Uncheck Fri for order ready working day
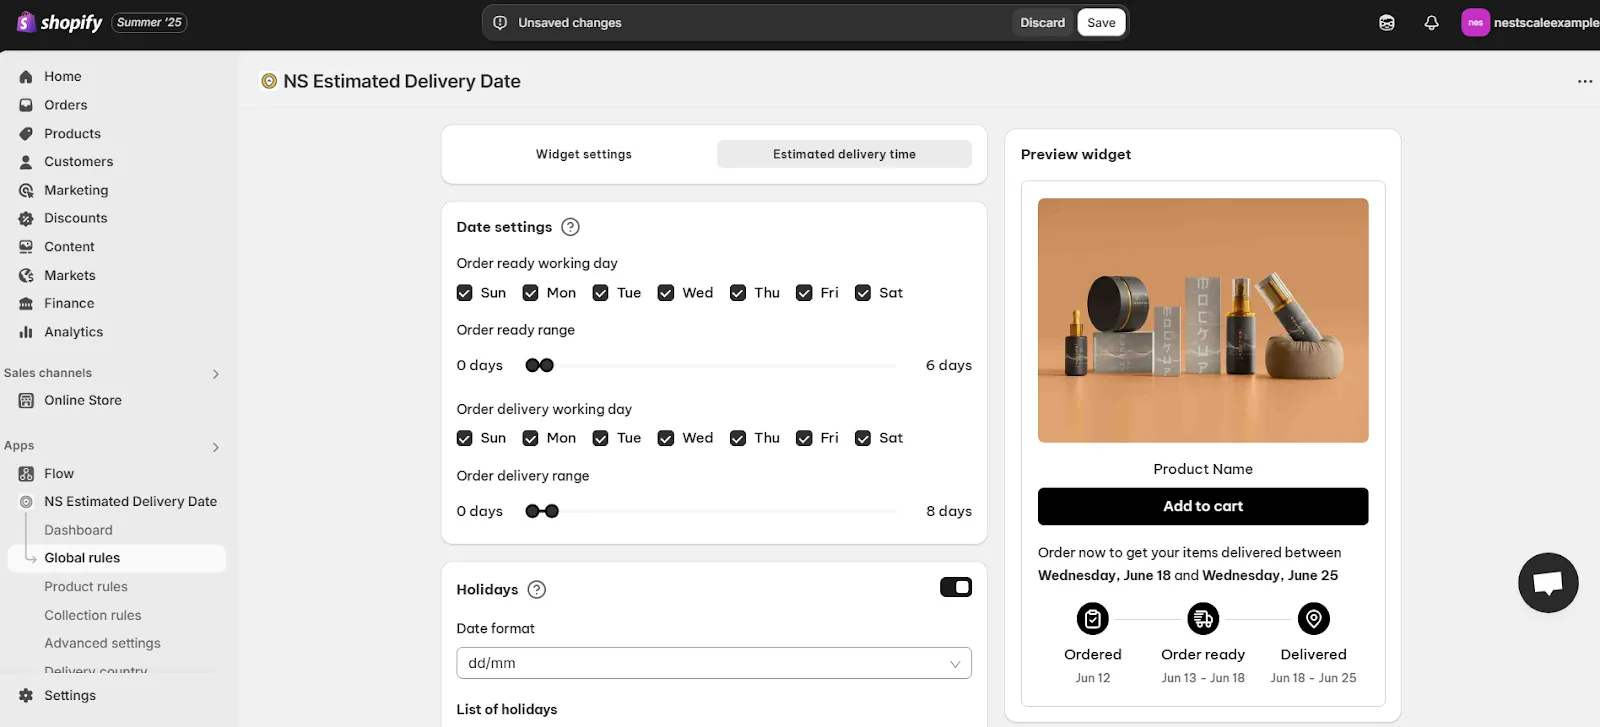 [804, 293]
